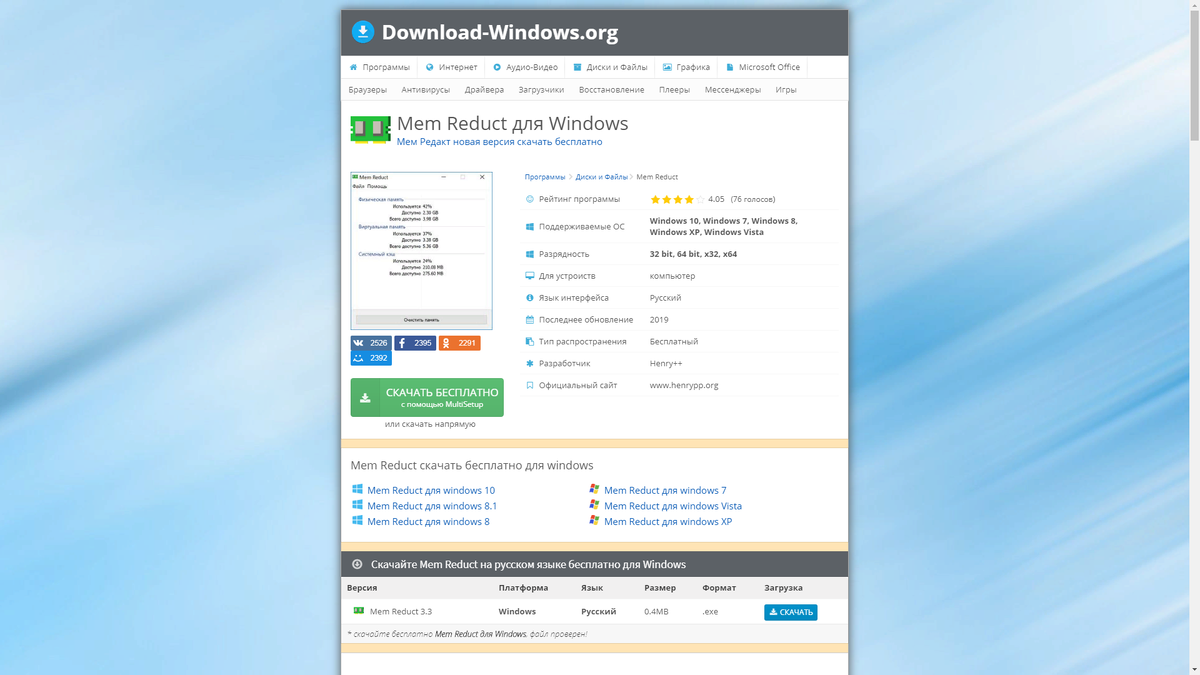Click the Последнее обновление calendar icon
Screen dimensions: 1200x675
point(530,320)
